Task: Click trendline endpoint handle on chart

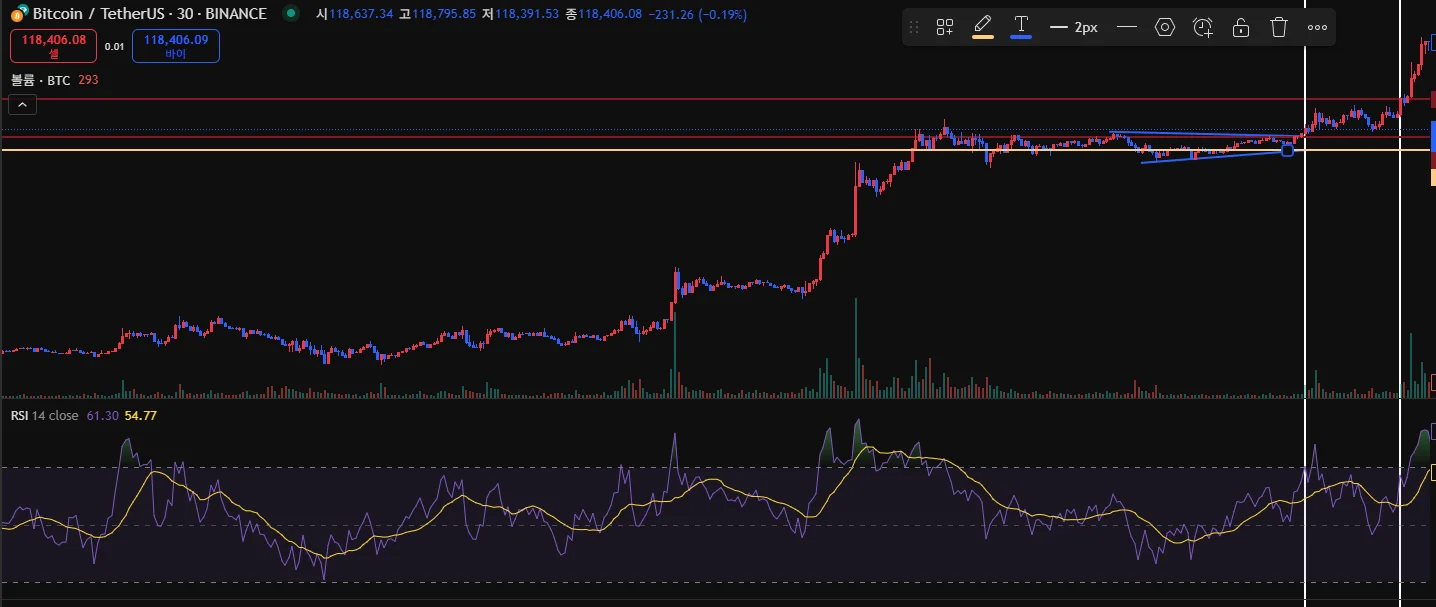Action: 1287,151
